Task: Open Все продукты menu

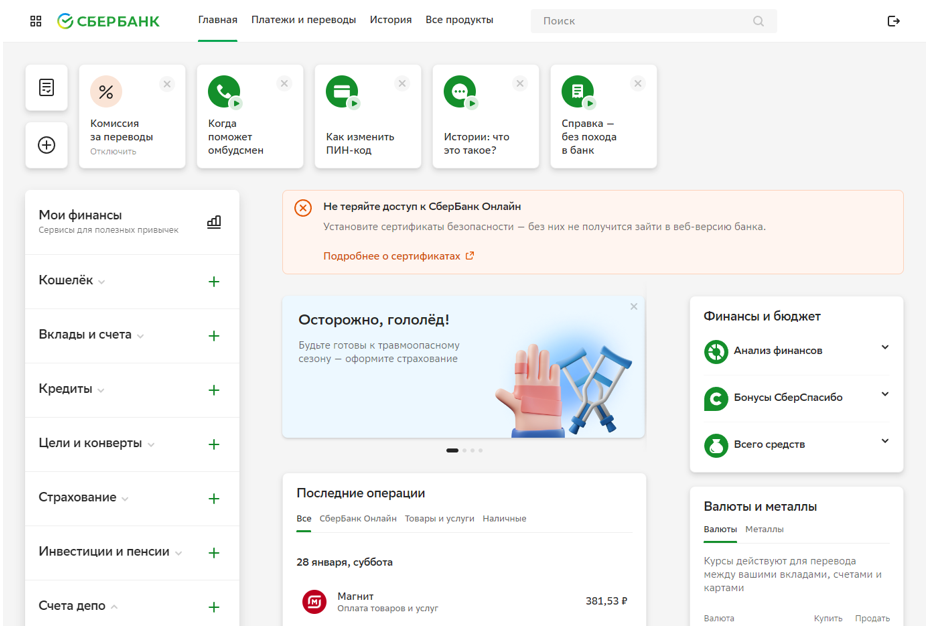Action: tap(459, 20)
